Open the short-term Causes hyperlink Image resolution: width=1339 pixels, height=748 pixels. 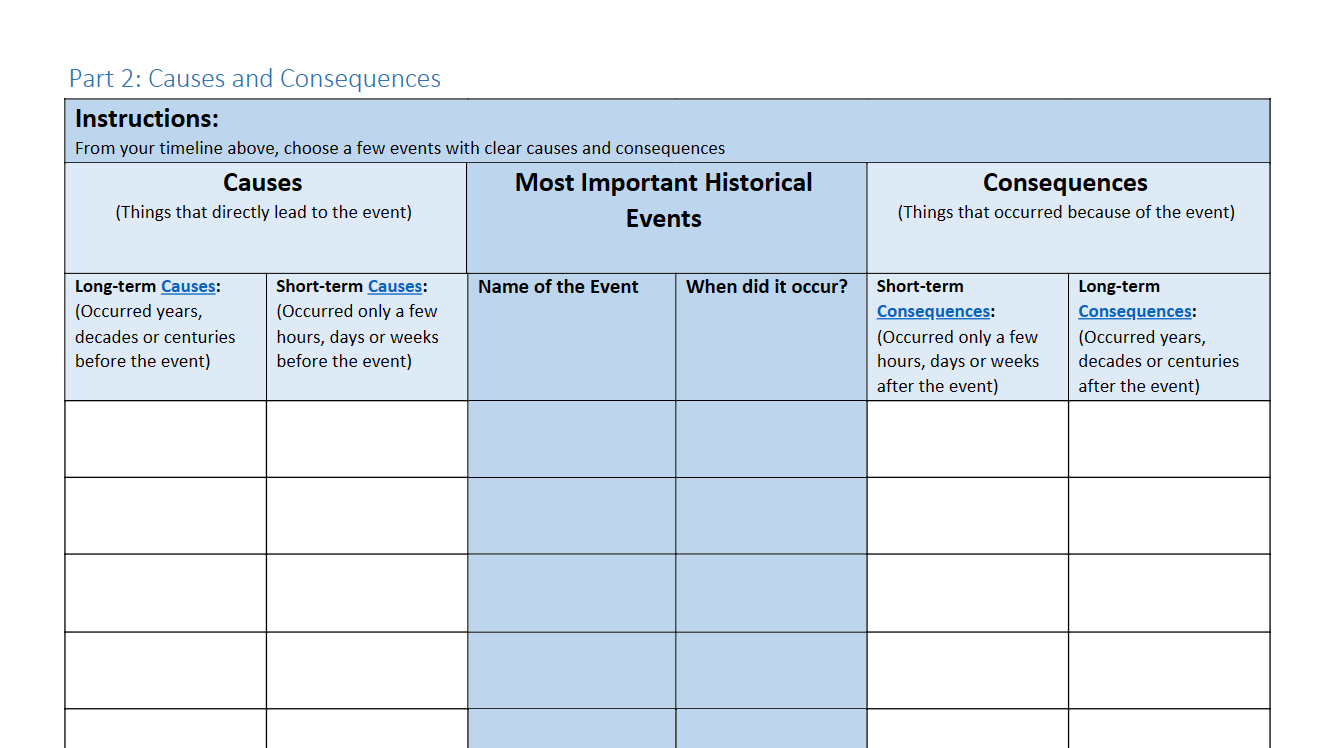coord(394,285)
